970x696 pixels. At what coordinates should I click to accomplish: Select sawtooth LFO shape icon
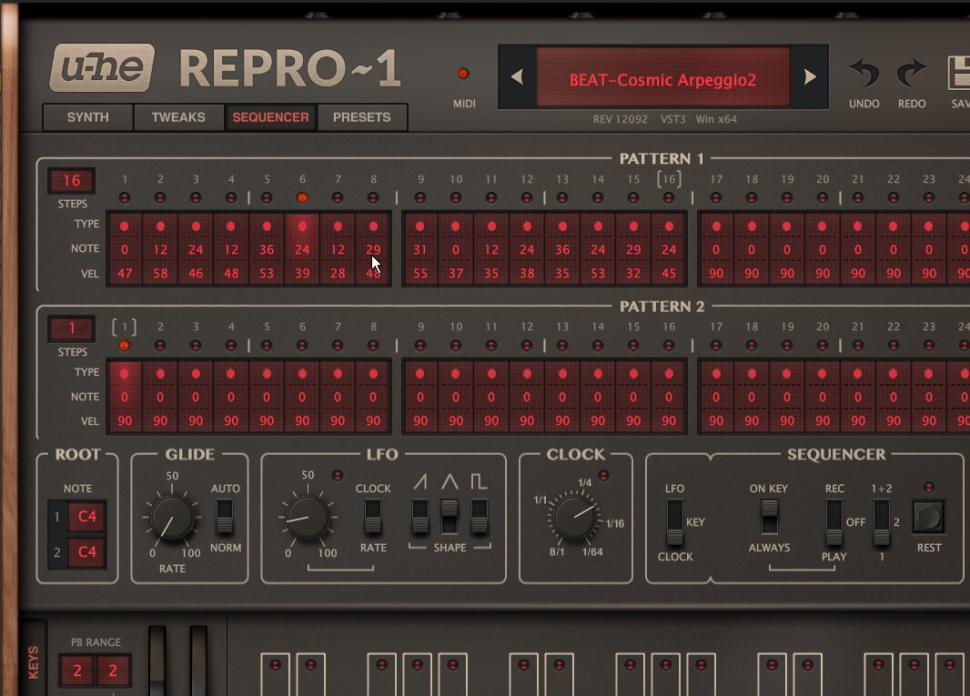pos(421,481)
